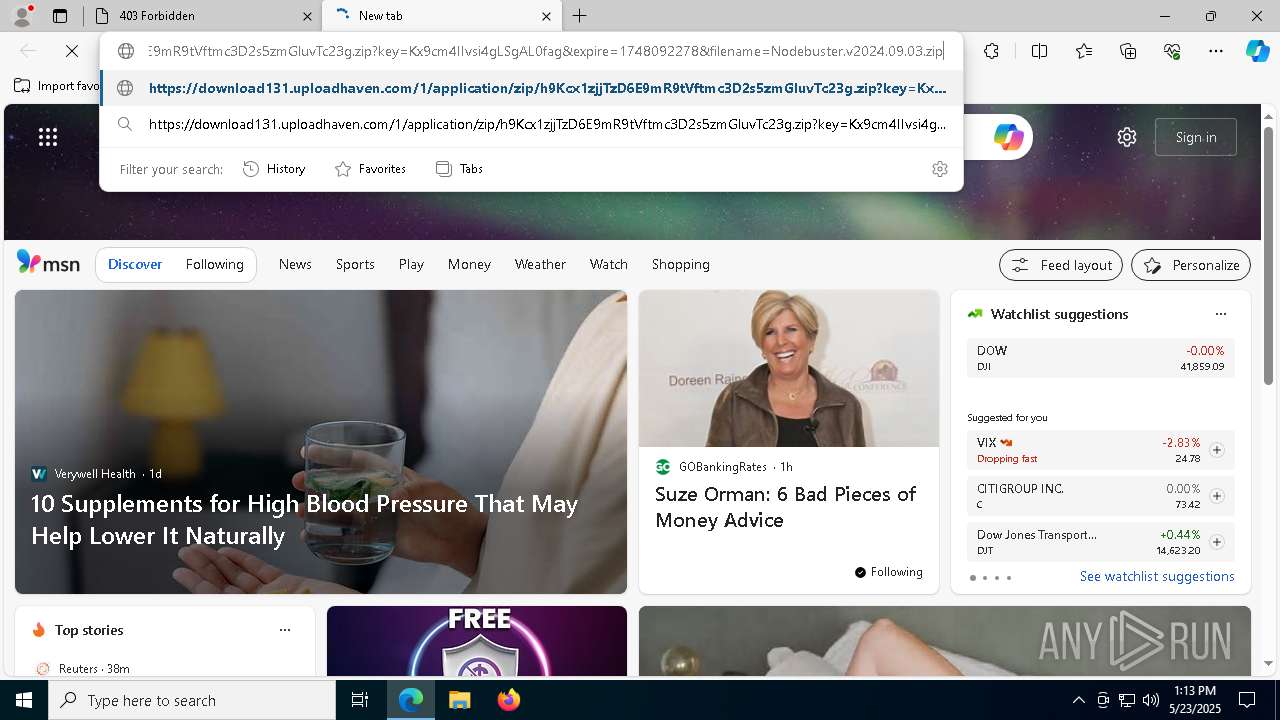Open Play in MSN navigation
The image size is (1280, 720).
click(x=411, y=264)
